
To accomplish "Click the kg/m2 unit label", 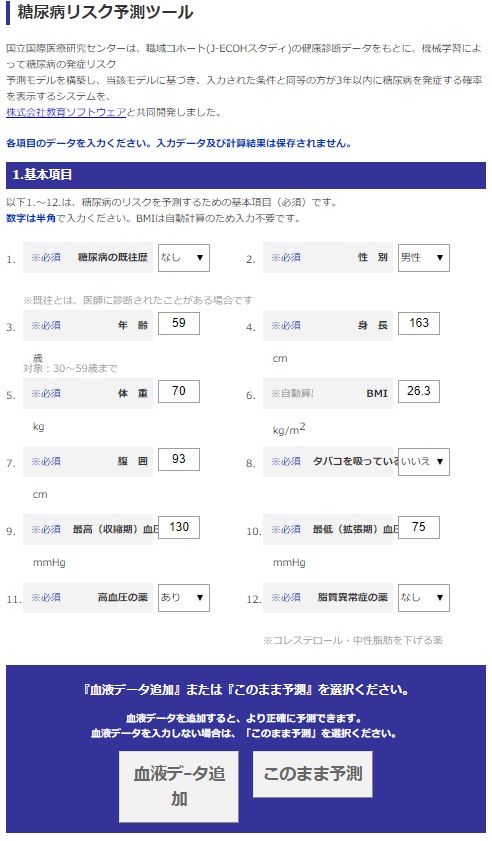I will click(289, 429).
